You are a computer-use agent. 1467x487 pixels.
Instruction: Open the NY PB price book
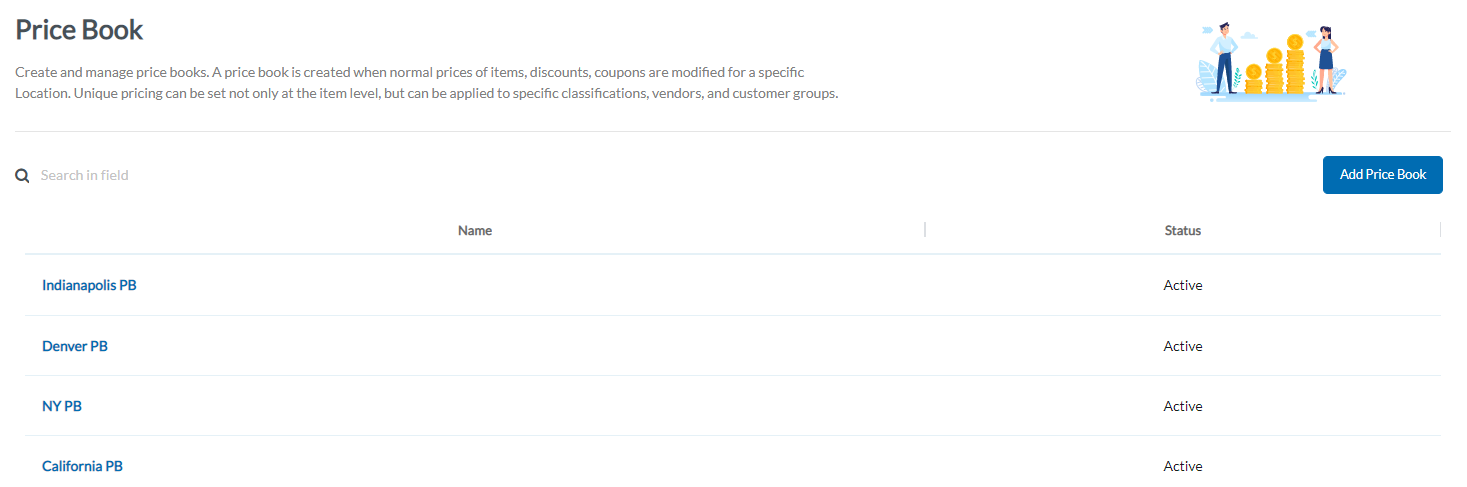click(62, 406)
